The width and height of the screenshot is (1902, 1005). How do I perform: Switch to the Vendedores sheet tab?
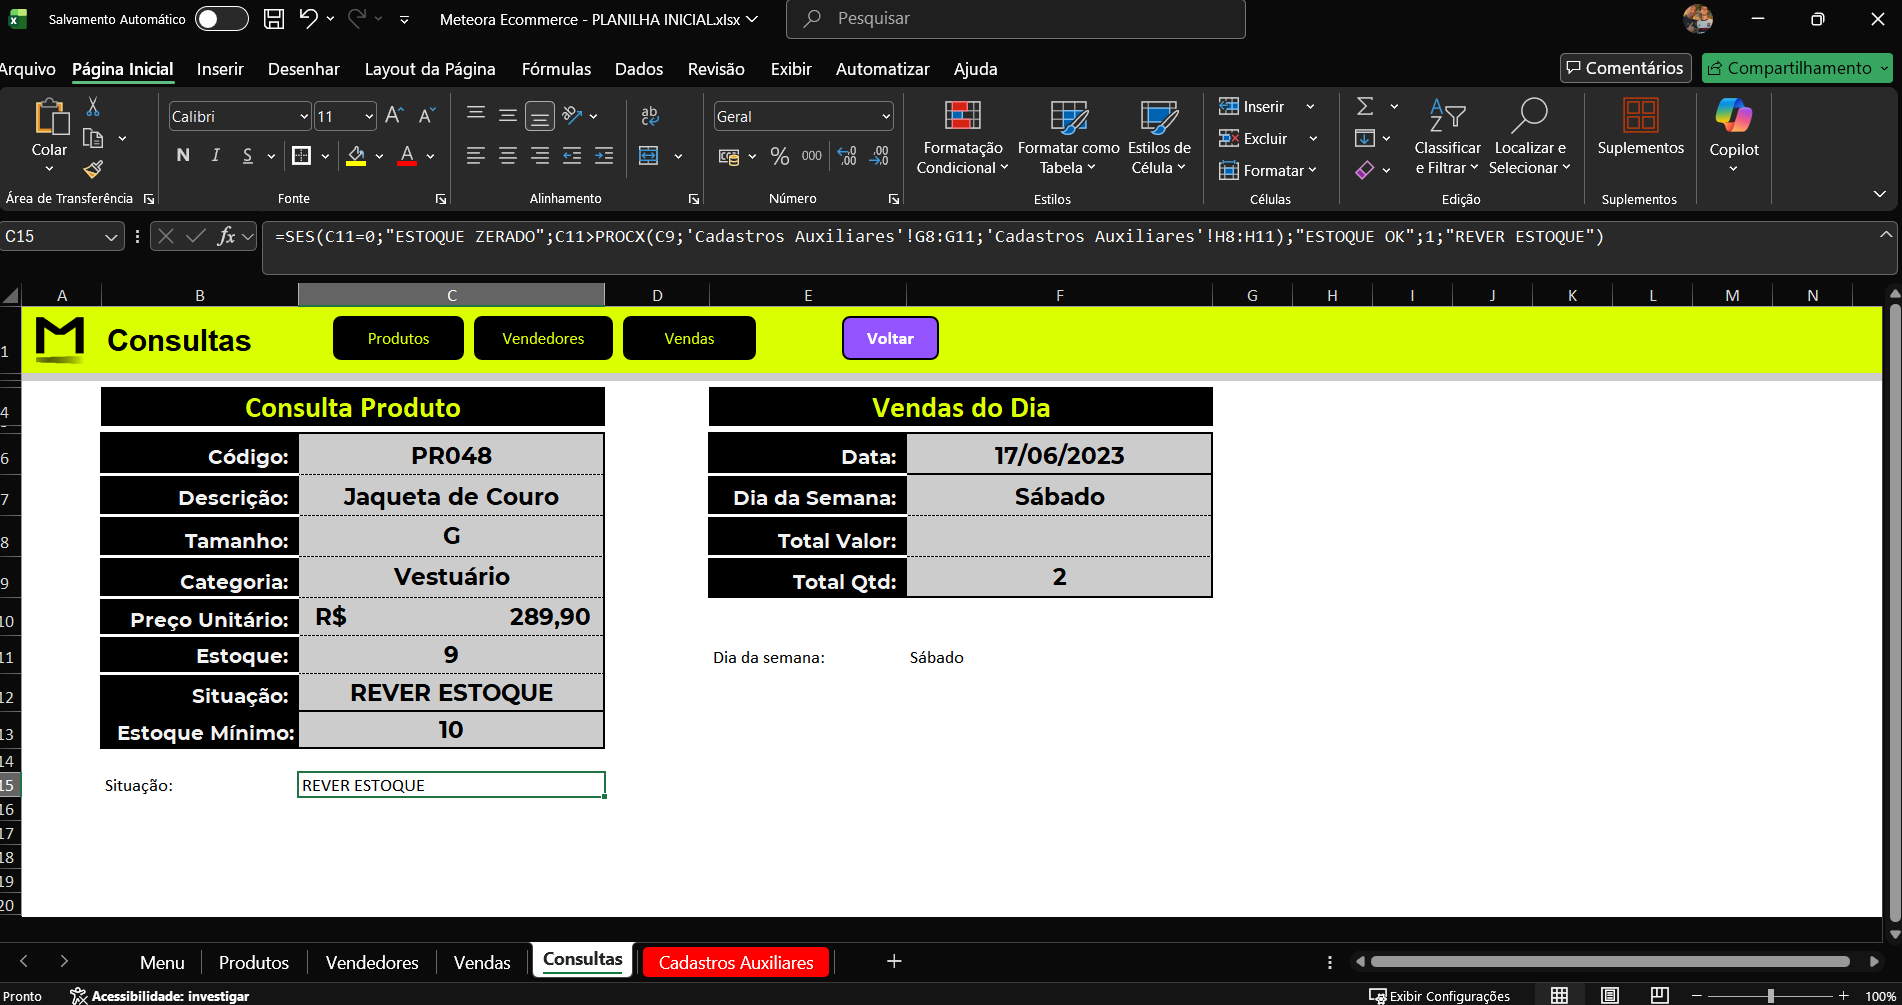click(372, 962)
